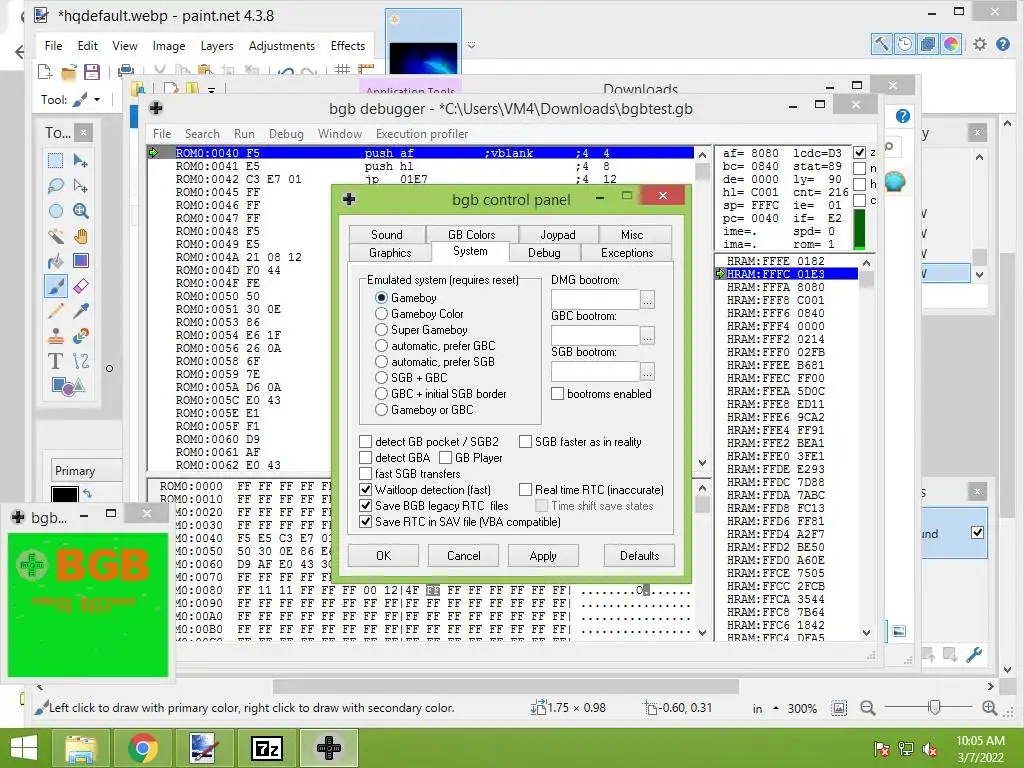Click the Defaults button
Viewport: 1024px width, 768px height.
[x=639, y=556]
